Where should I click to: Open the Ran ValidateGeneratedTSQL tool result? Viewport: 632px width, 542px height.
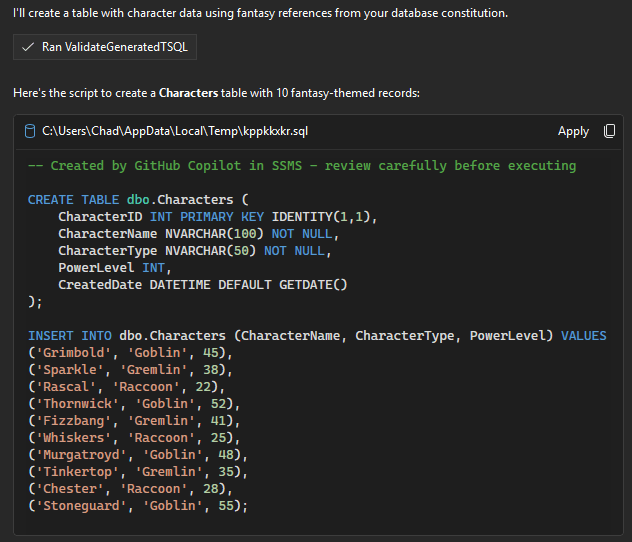(105, 47)
